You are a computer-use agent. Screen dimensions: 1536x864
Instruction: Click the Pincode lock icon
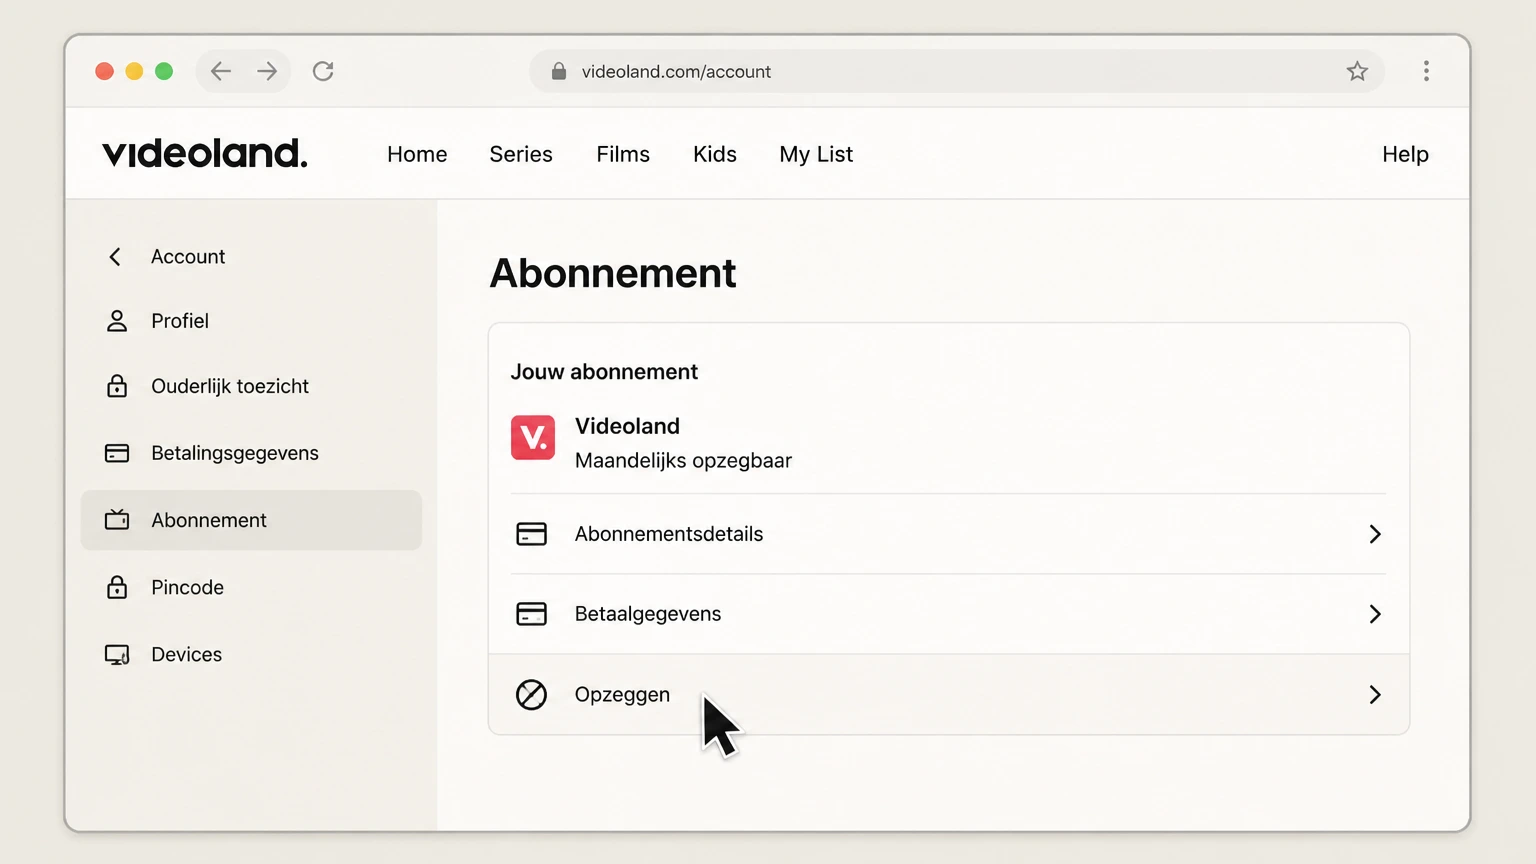(117, 587)
